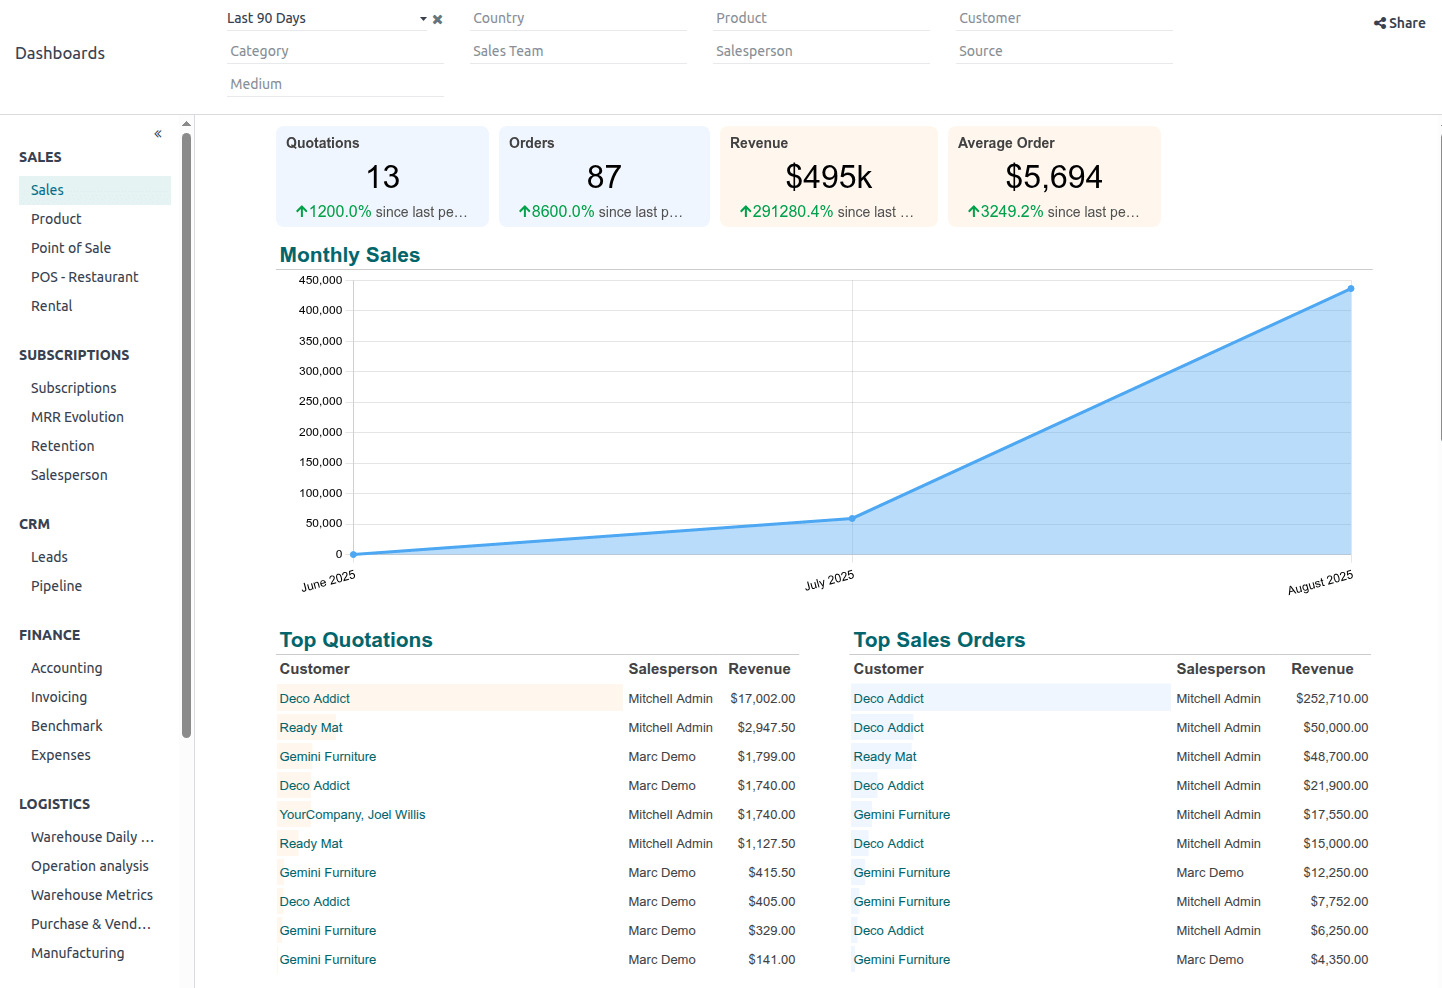This screenshot has height=988, width=1442.
Task: Open the Pipeline dashboard
Action: click(x=56, y=585)
